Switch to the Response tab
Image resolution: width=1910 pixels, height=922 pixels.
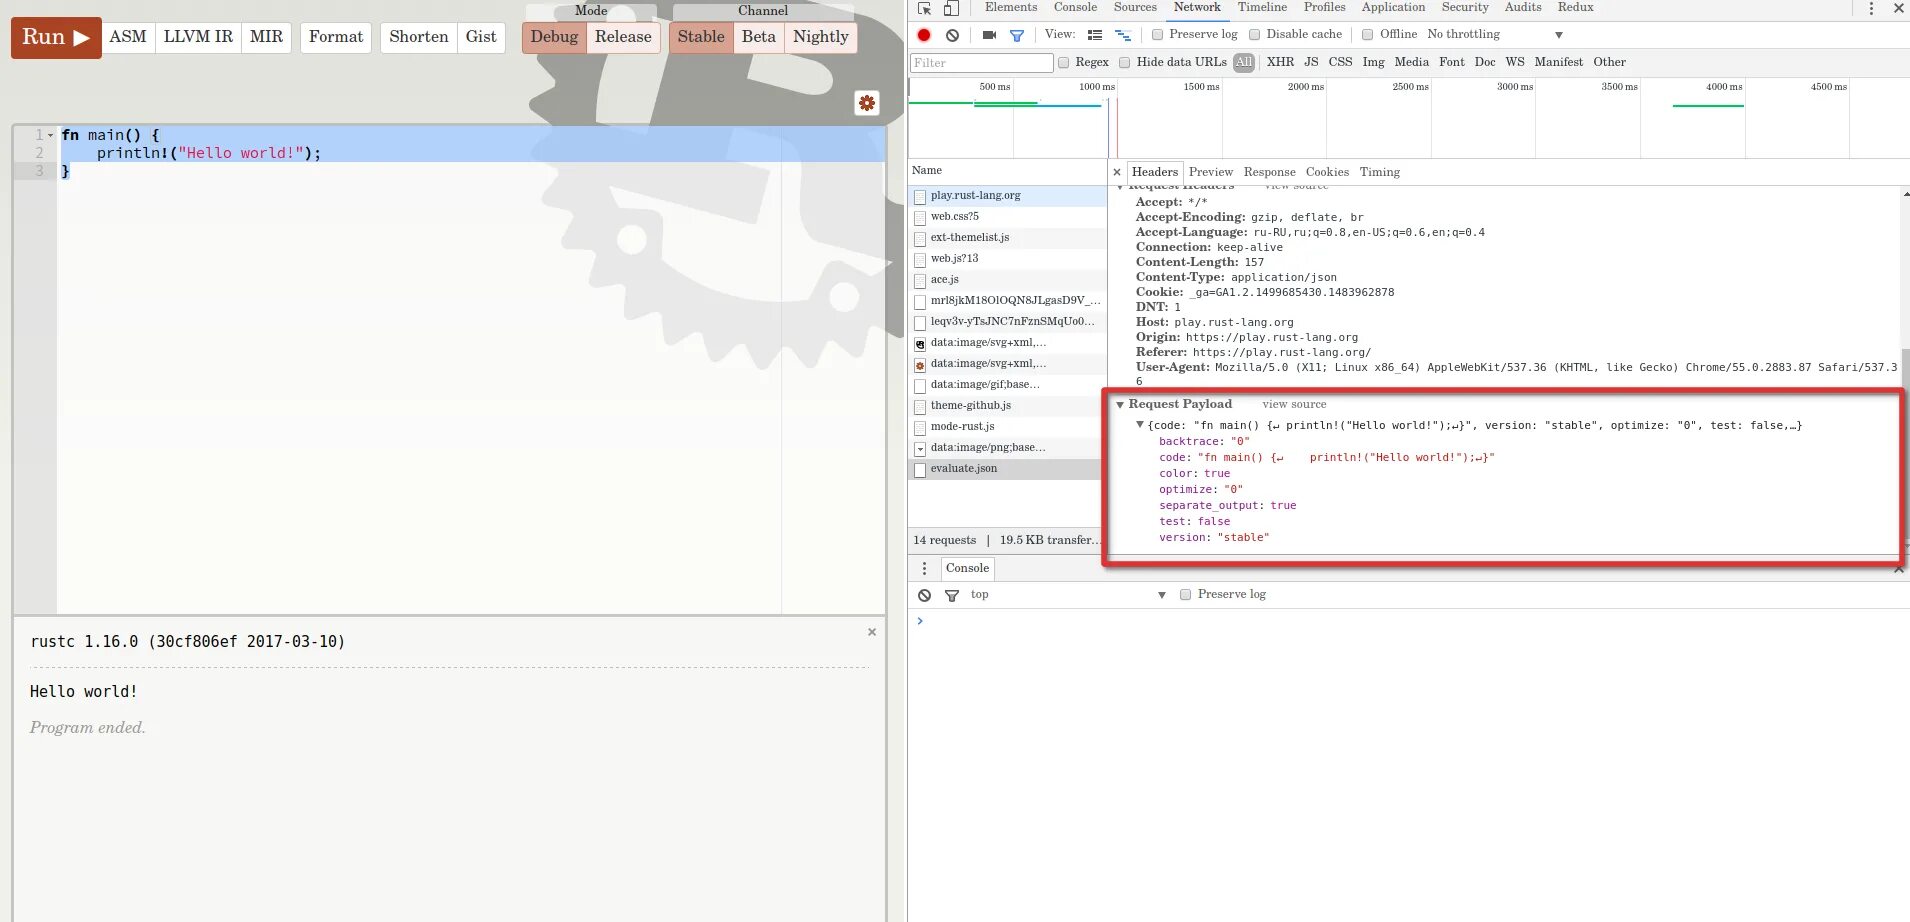[1269, 172]
